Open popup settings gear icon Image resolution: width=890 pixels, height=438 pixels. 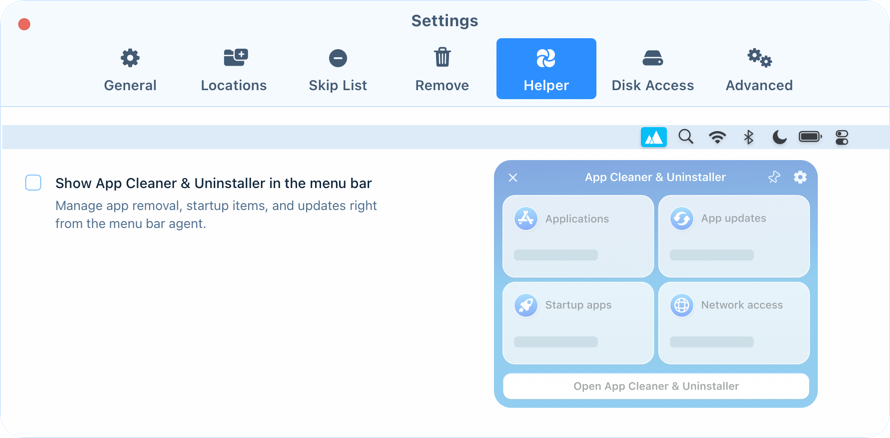tap(800, 177)
